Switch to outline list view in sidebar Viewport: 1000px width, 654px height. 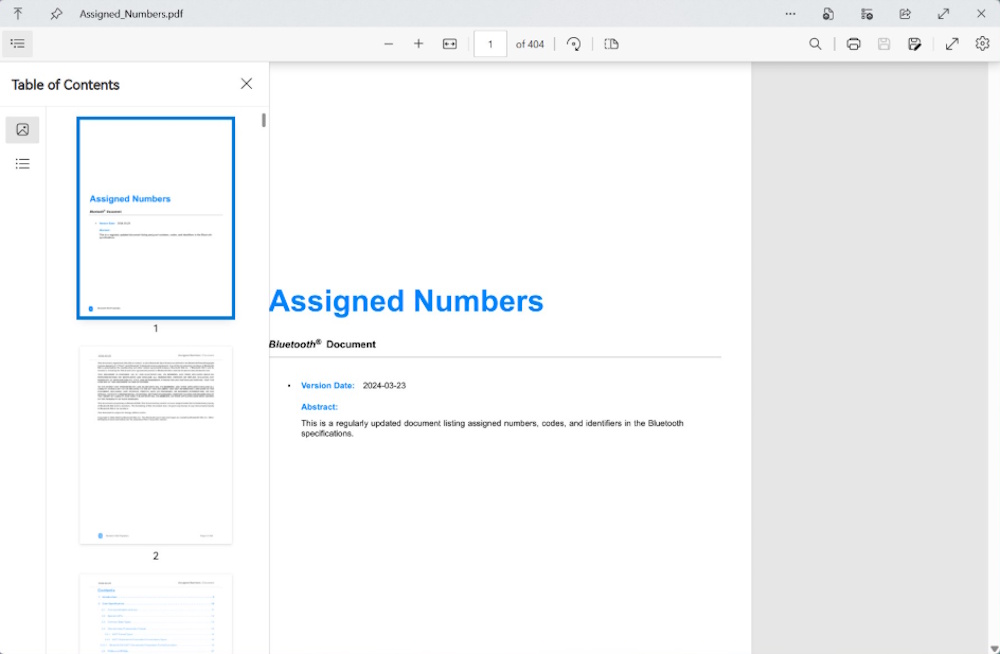pyautogui.click(x=22, y=164)
